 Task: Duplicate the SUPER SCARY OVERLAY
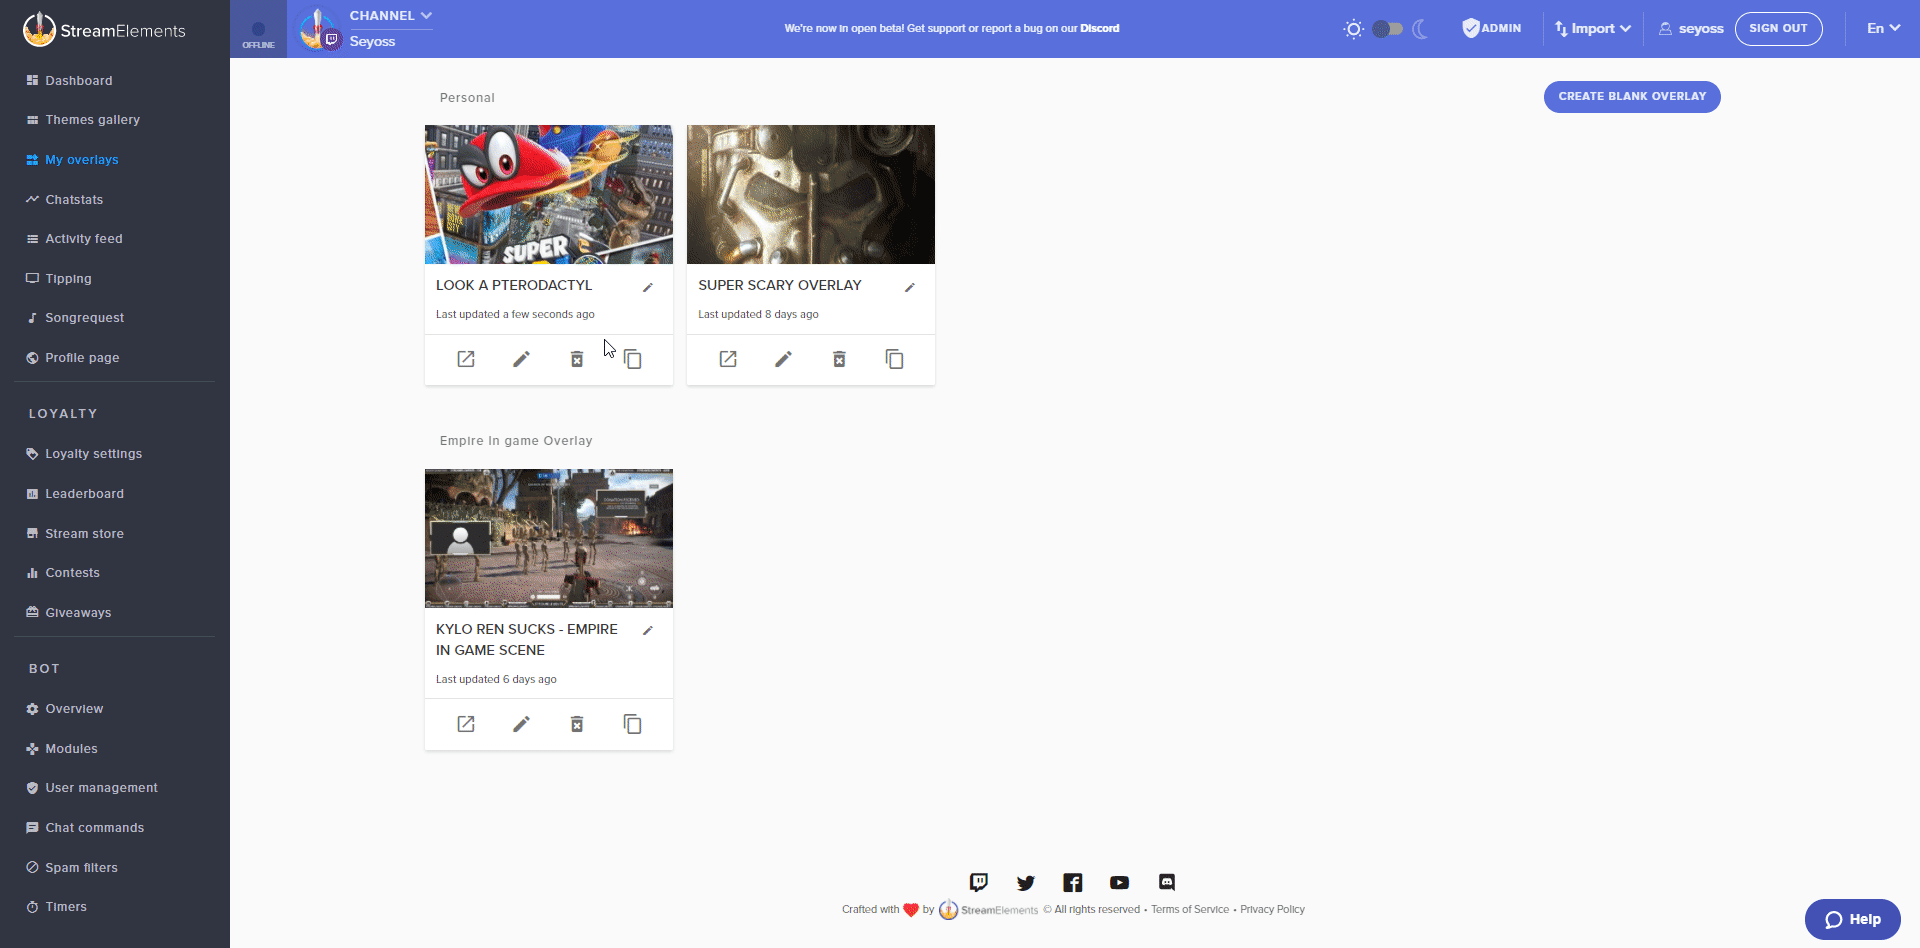pyautogui.click(x=895, y=359)
